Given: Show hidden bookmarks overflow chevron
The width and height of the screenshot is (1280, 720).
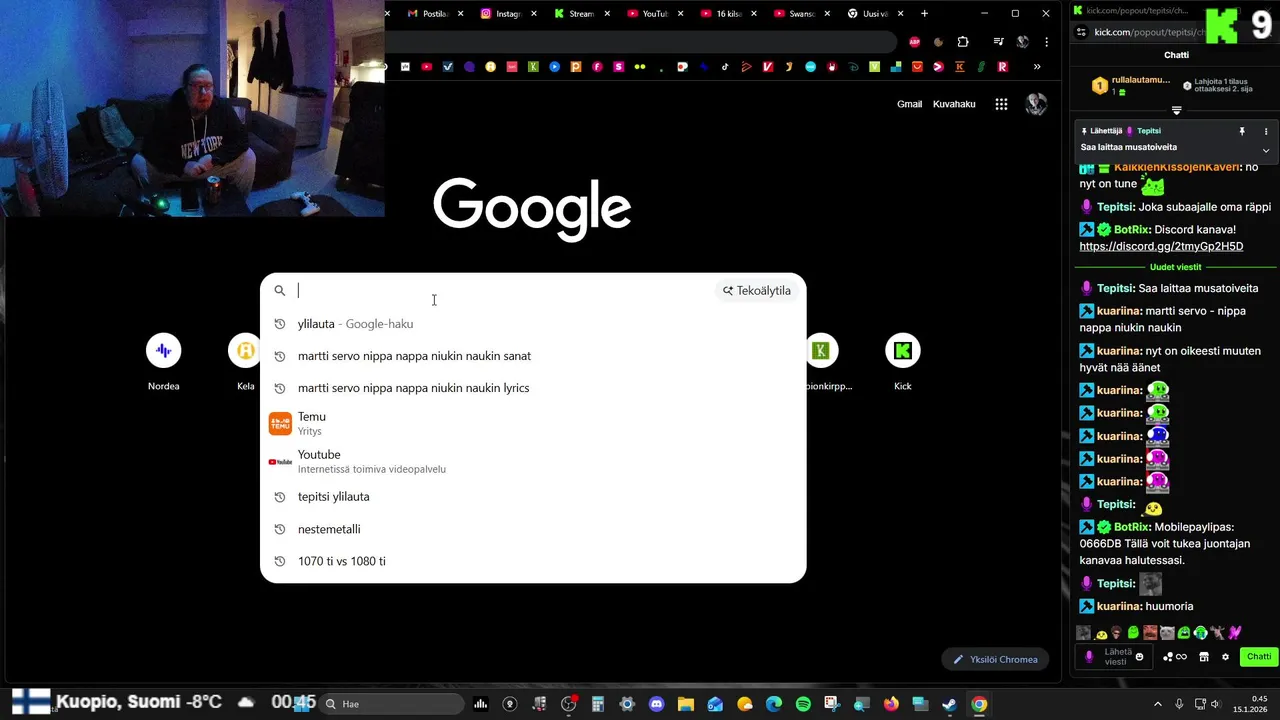Looking at the screenshot, I should [x=1037, y=67].
